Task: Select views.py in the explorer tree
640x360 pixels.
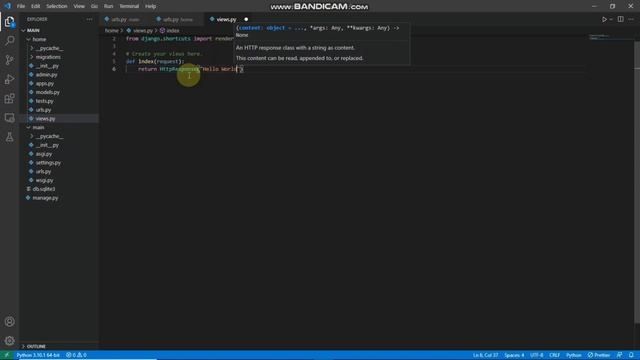Action: pos(45,119)
